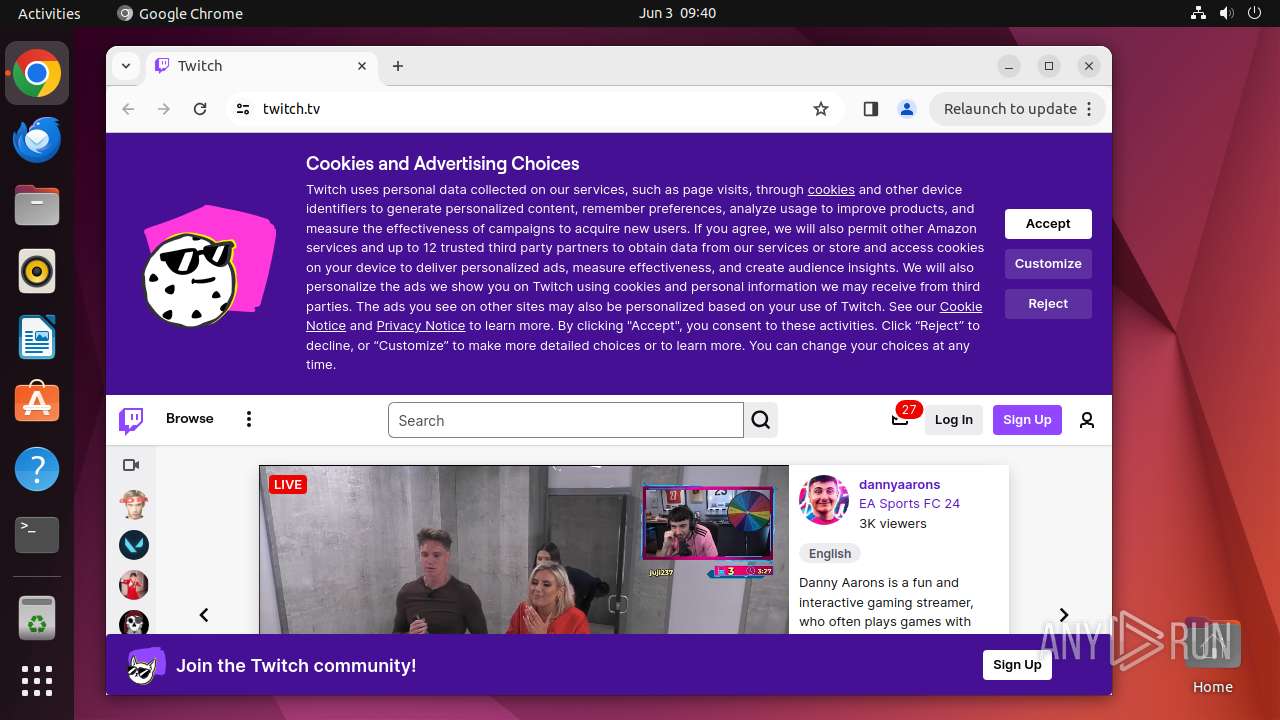This screenshot has height=720, width=1280.
Task: Open Browse in Twitch navigation
Action: click(190, 419)
